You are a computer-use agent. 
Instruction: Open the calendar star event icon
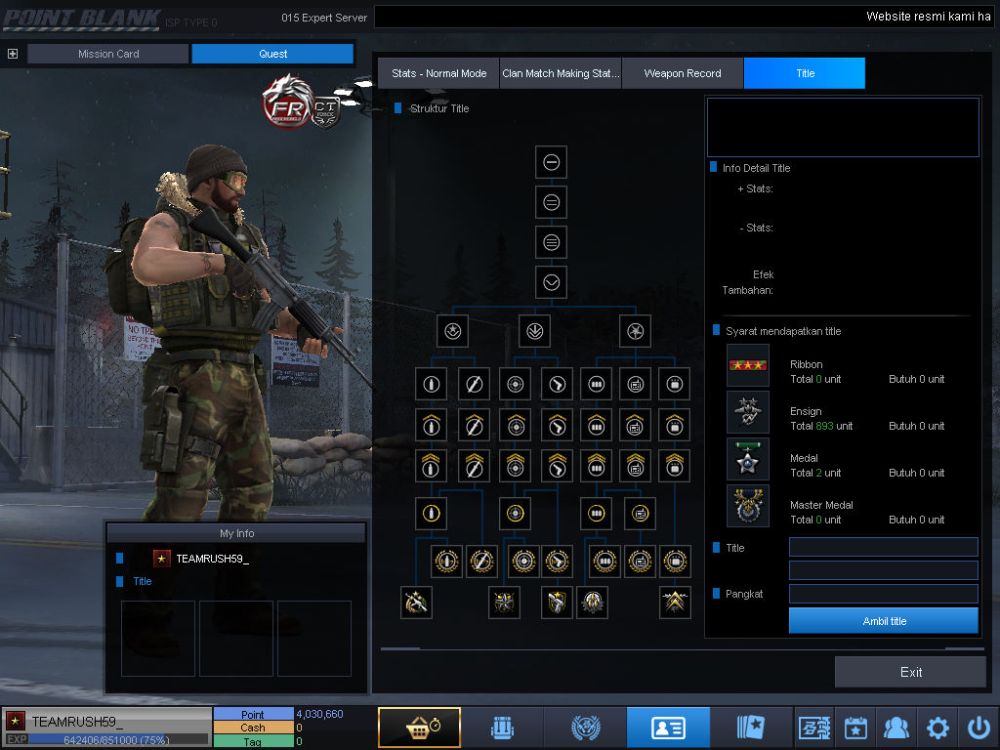tap(855, 728)
